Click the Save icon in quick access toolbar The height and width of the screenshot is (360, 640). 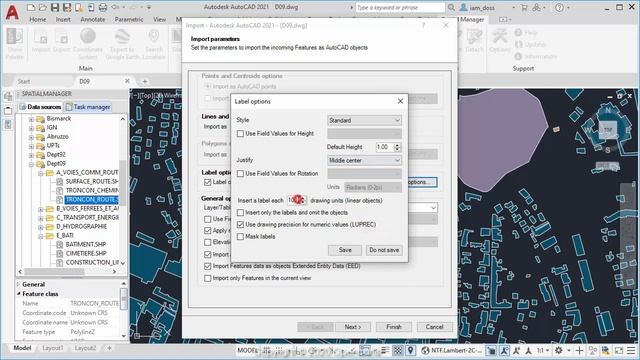tap(55, 7)
